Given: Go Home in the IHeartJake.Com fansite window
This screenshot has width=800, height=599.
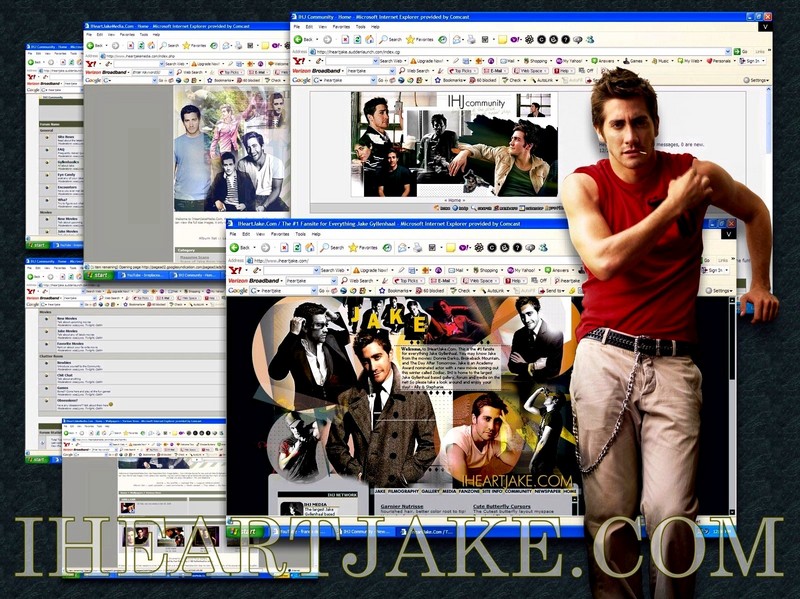Looking at the screenshot, I should [310, 247].
